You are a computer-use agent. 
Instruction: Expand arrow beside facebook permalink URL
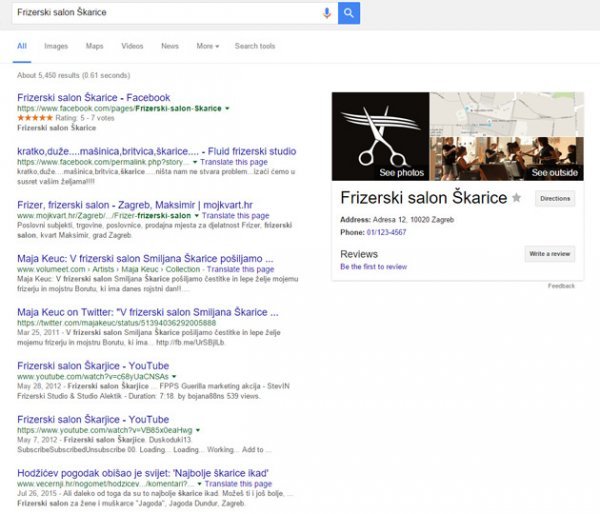pos(195,162)
